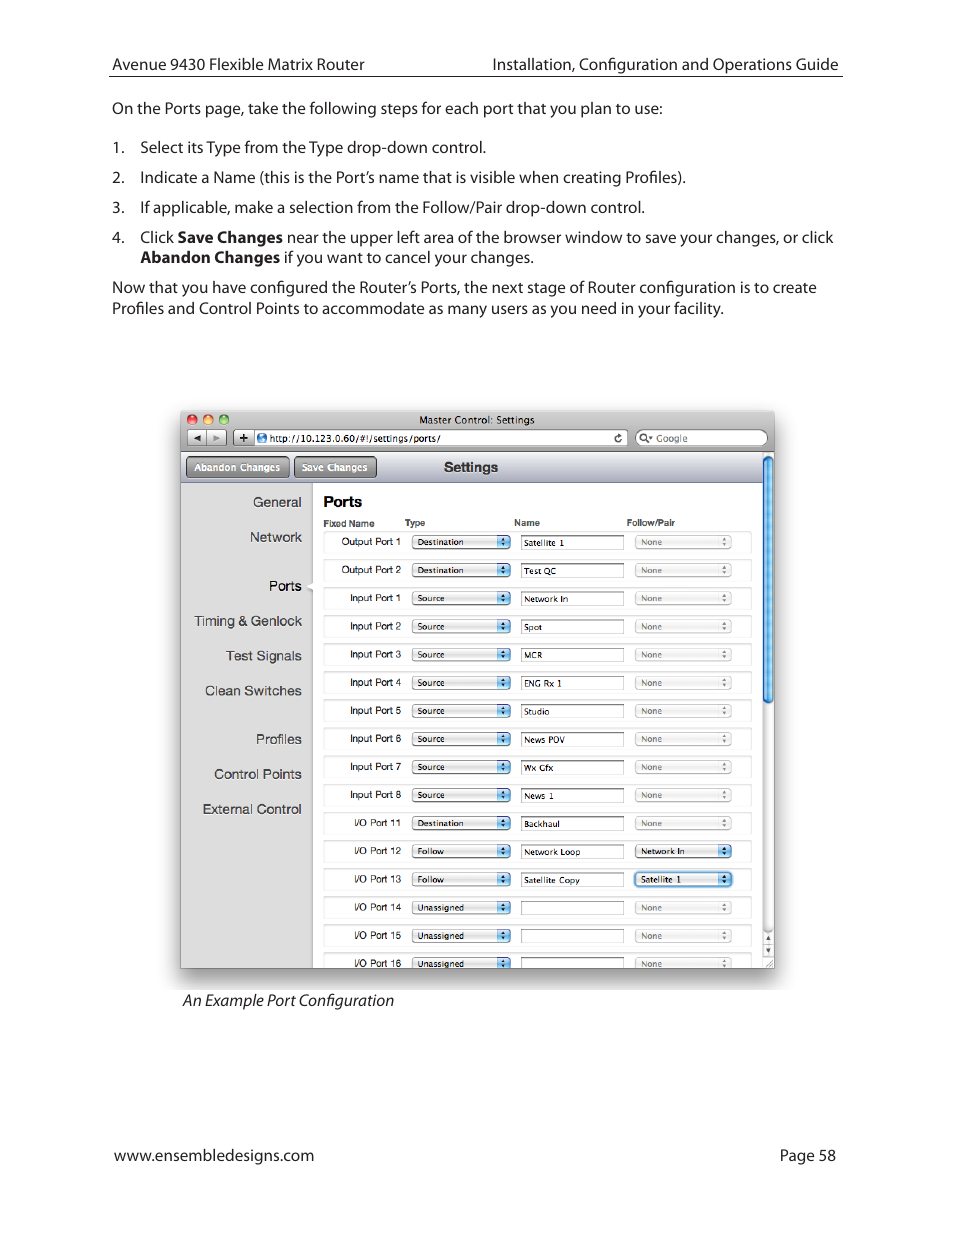This screenshot has height=1235, width=954.
Task: Click the Name field containing Test QC
Action: point(572,571)
